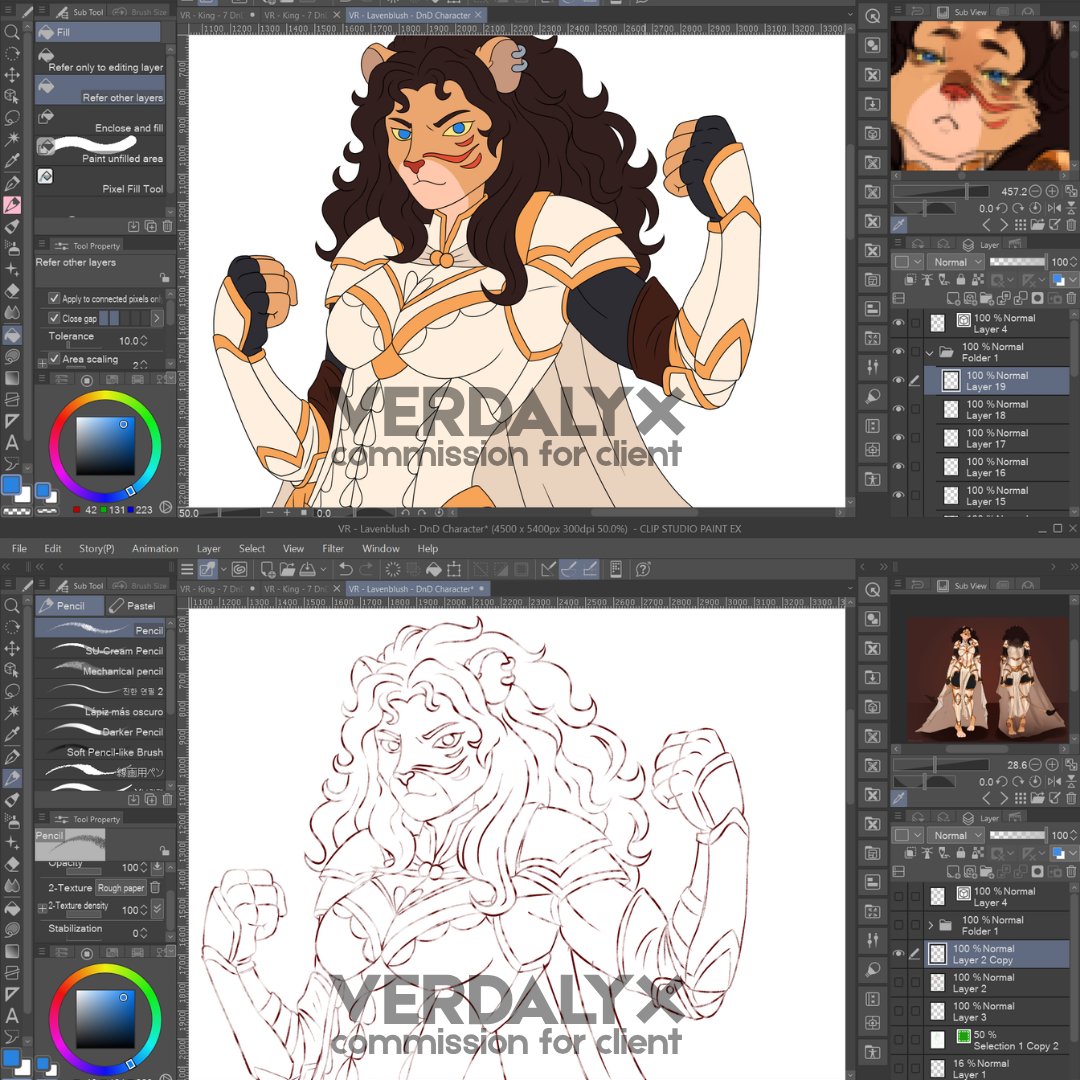Choose the Darker Pencil sub tool
1080x1080 pixels.
102,732
